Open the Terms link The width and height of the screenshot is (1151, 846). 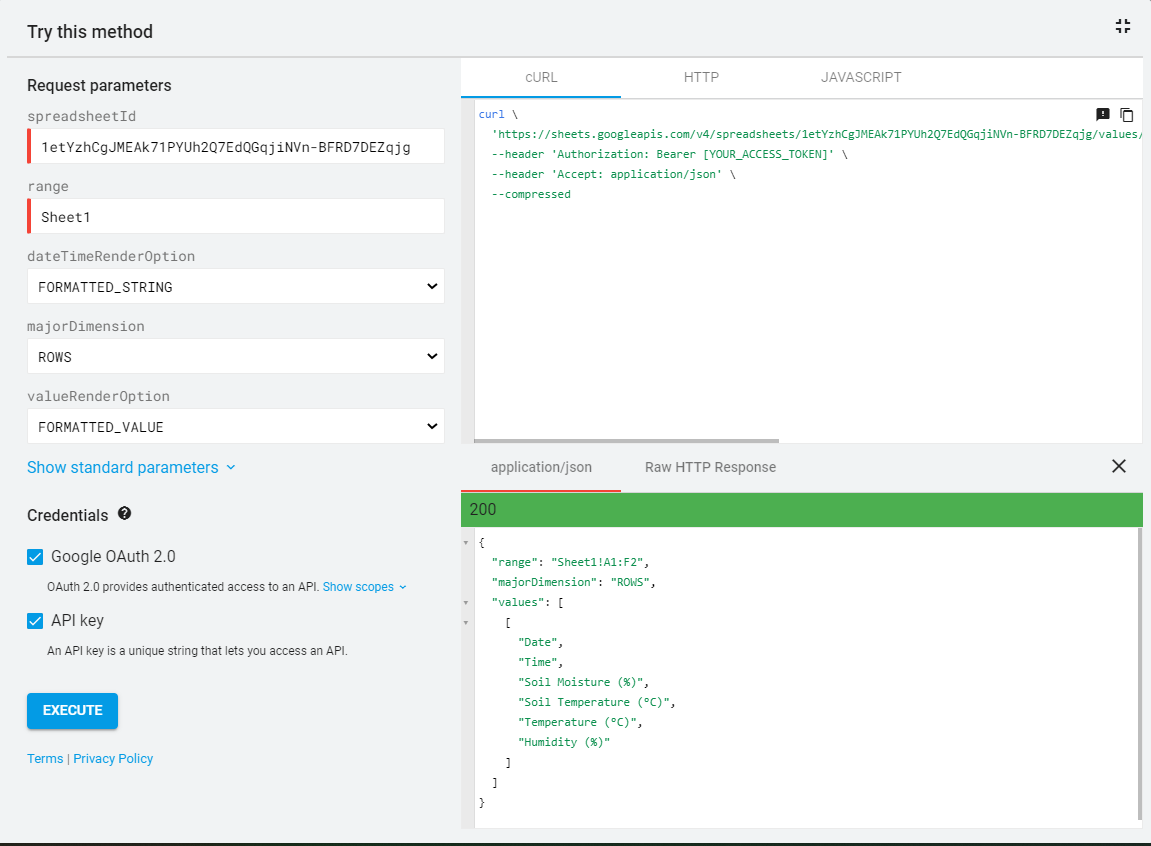(45, 759)
